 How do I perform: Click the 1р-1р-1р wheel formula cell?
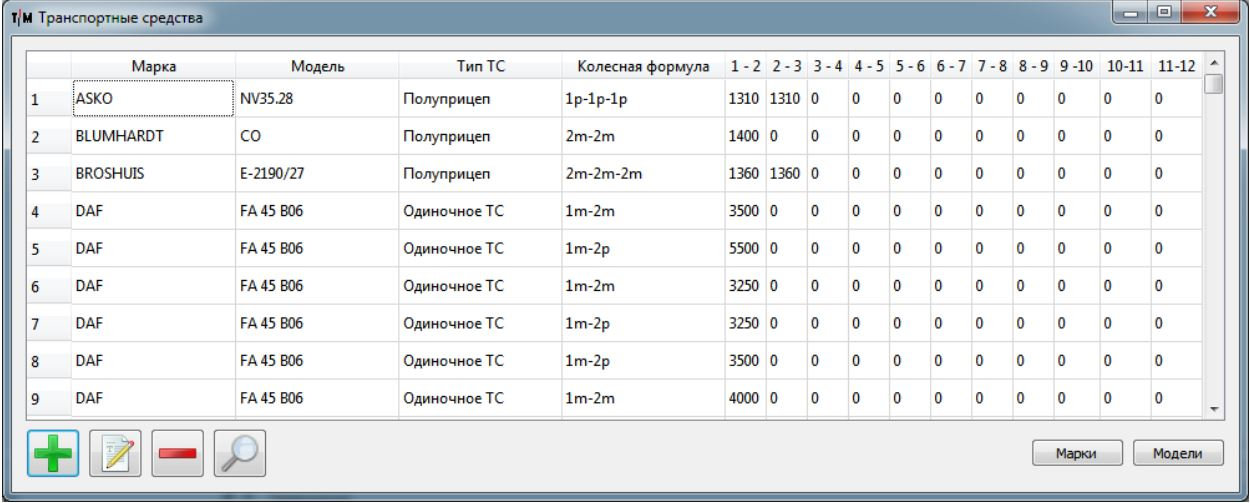[x=643, y=98]
